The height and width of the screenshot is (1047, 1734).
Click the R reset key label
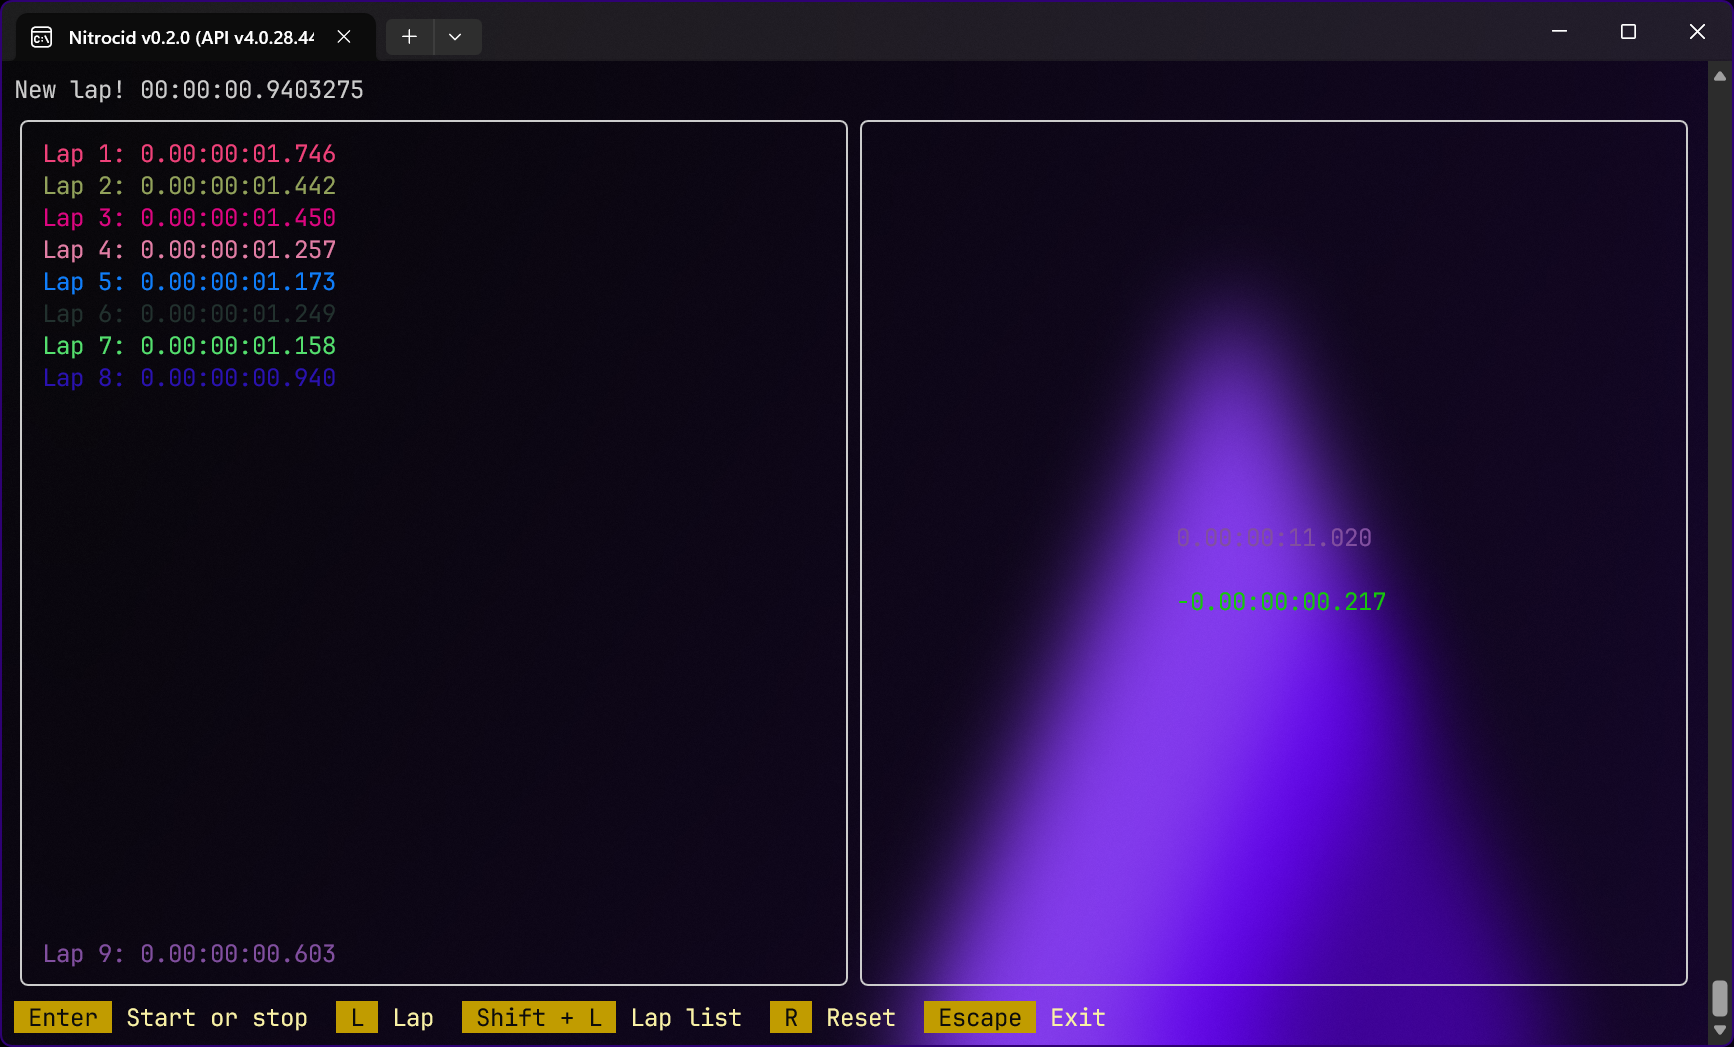click(790, 1018)
